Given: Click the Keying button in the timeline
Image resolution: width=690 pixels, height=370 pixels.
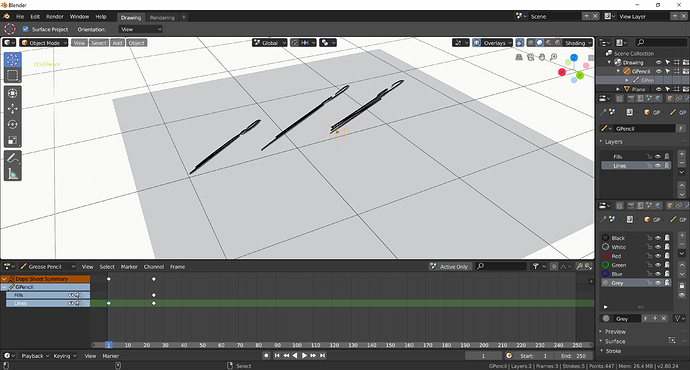Looking at the screenshot, I should 65,356.
